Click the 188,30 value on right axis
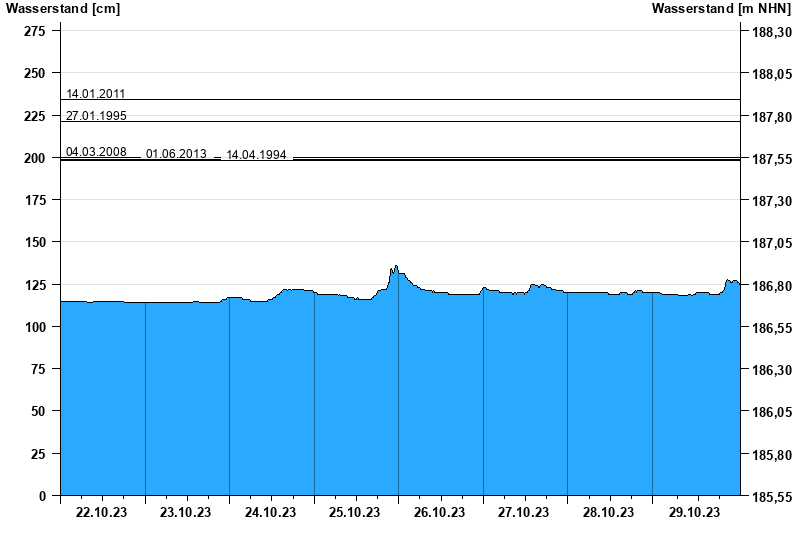 point(767,32)
